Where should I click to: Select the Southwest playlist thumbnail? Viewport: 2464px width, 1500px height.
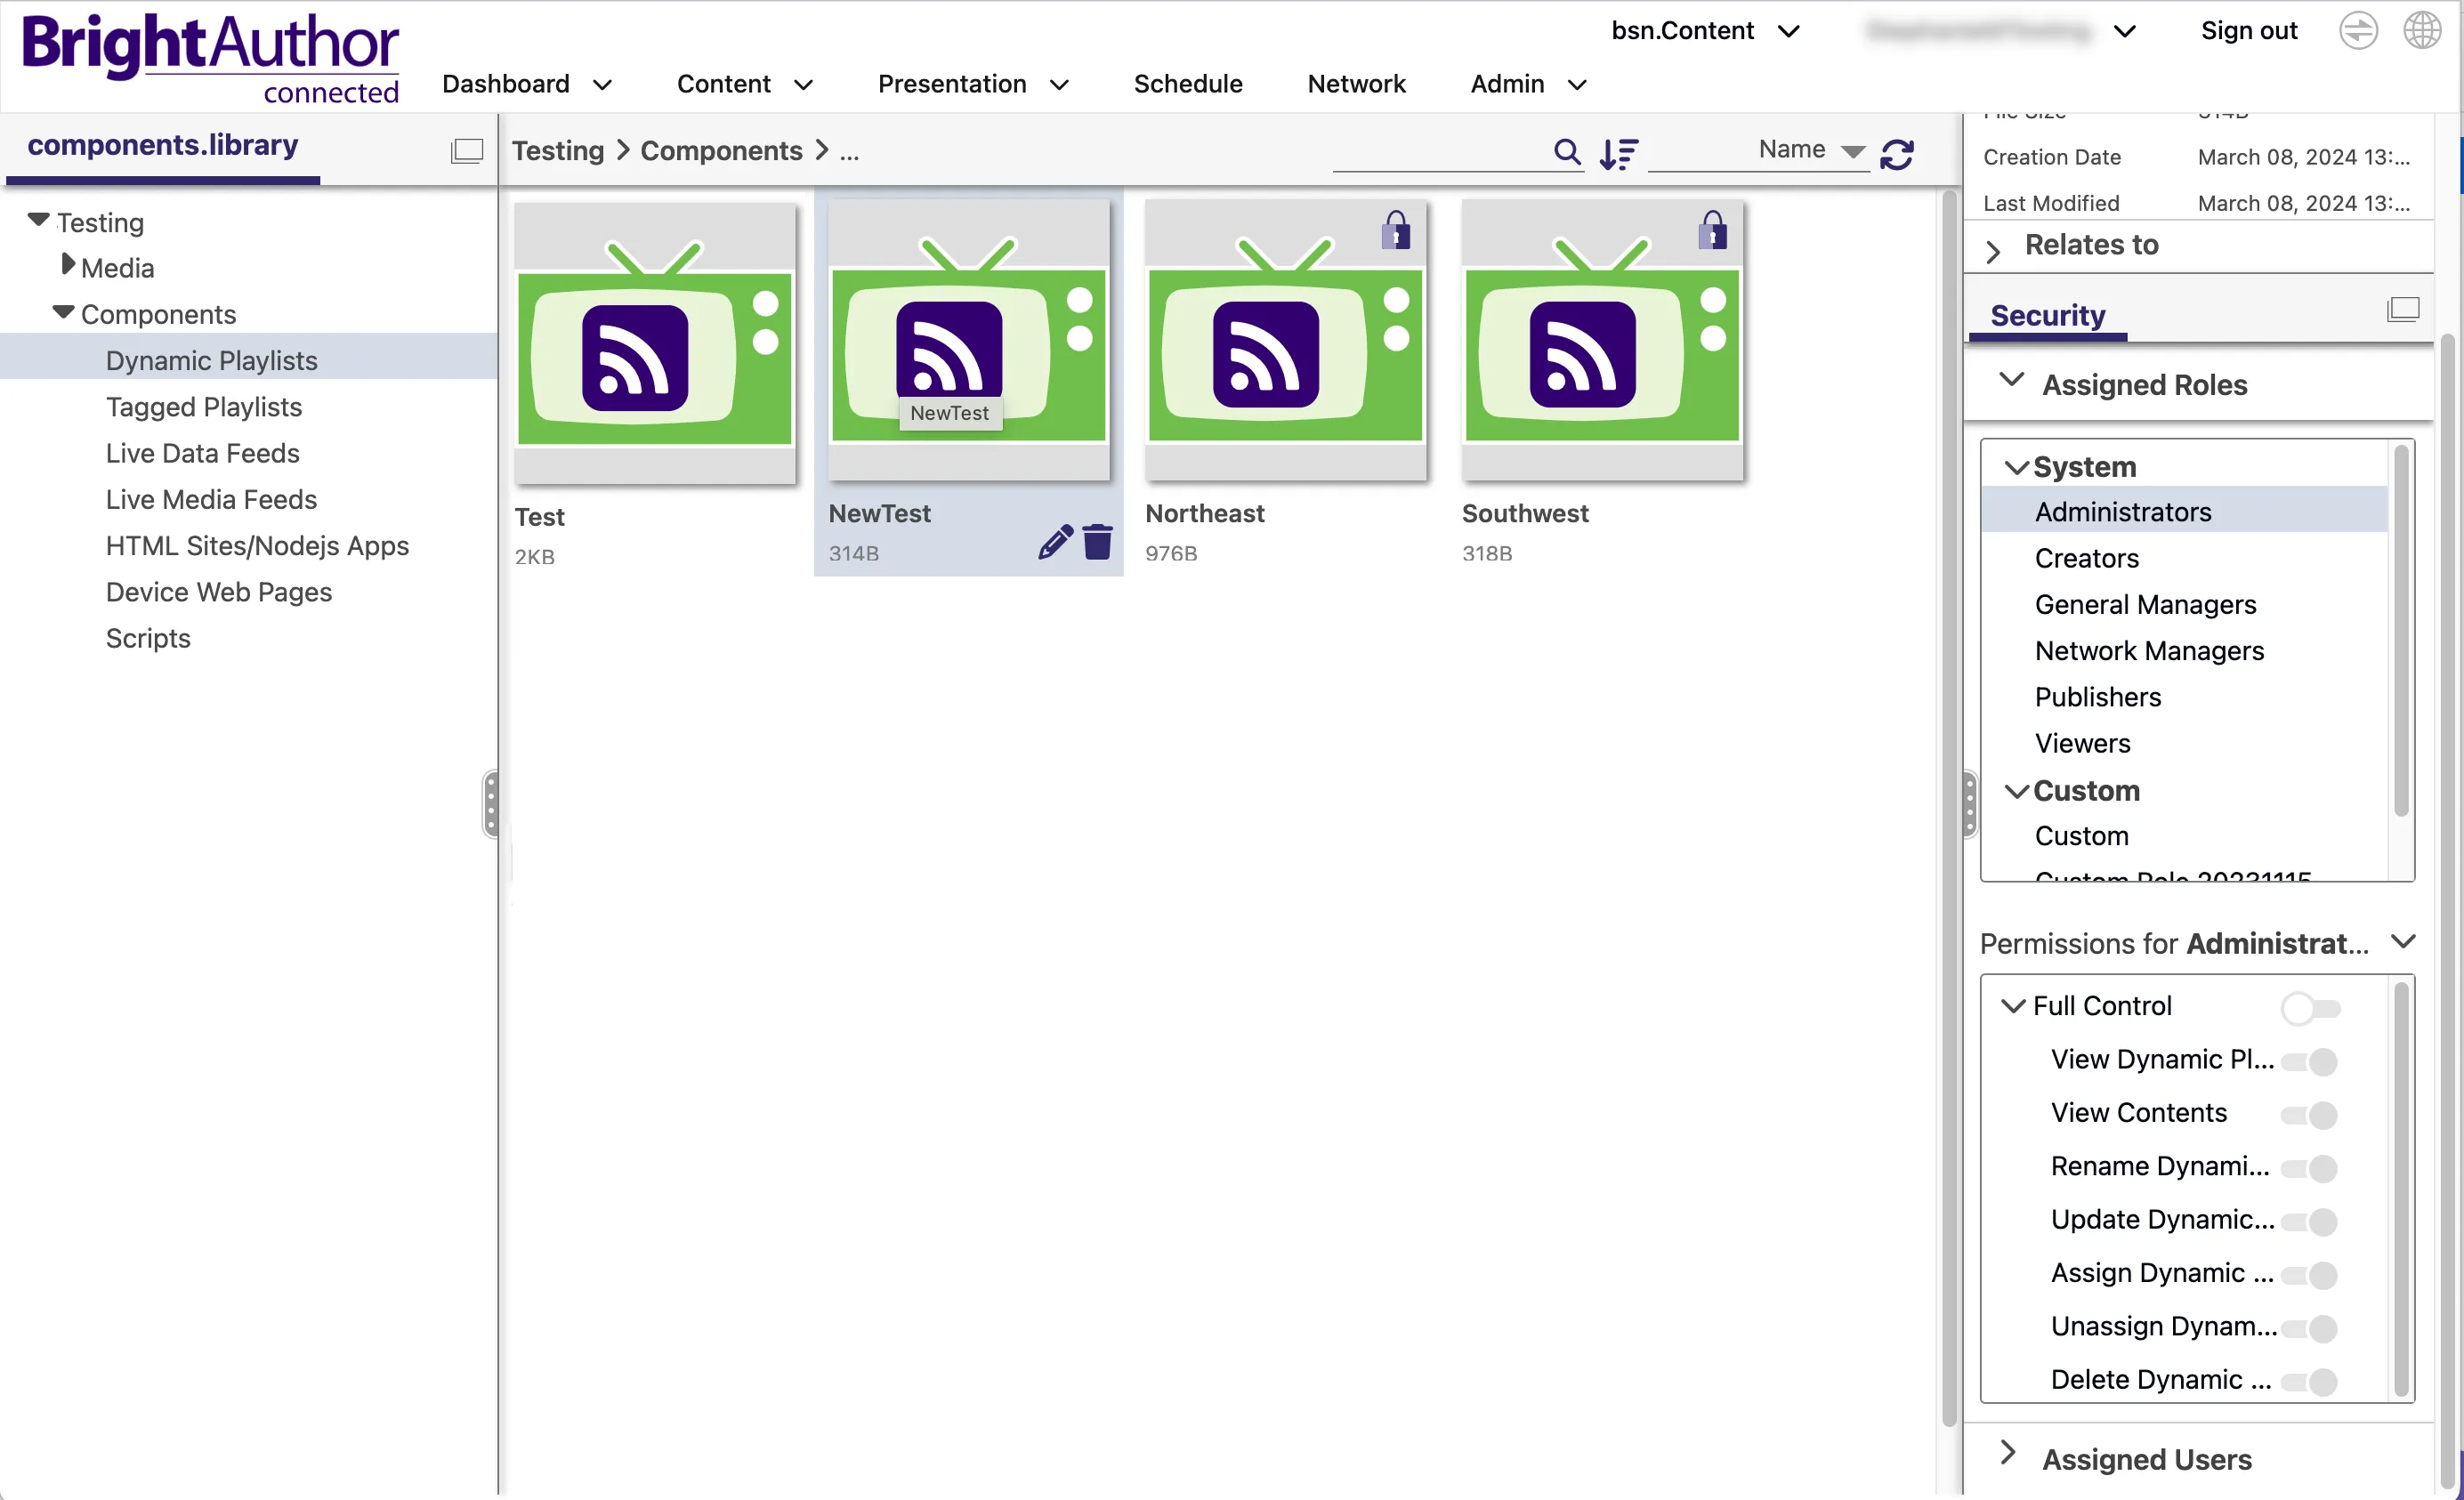coord(1602,341)
